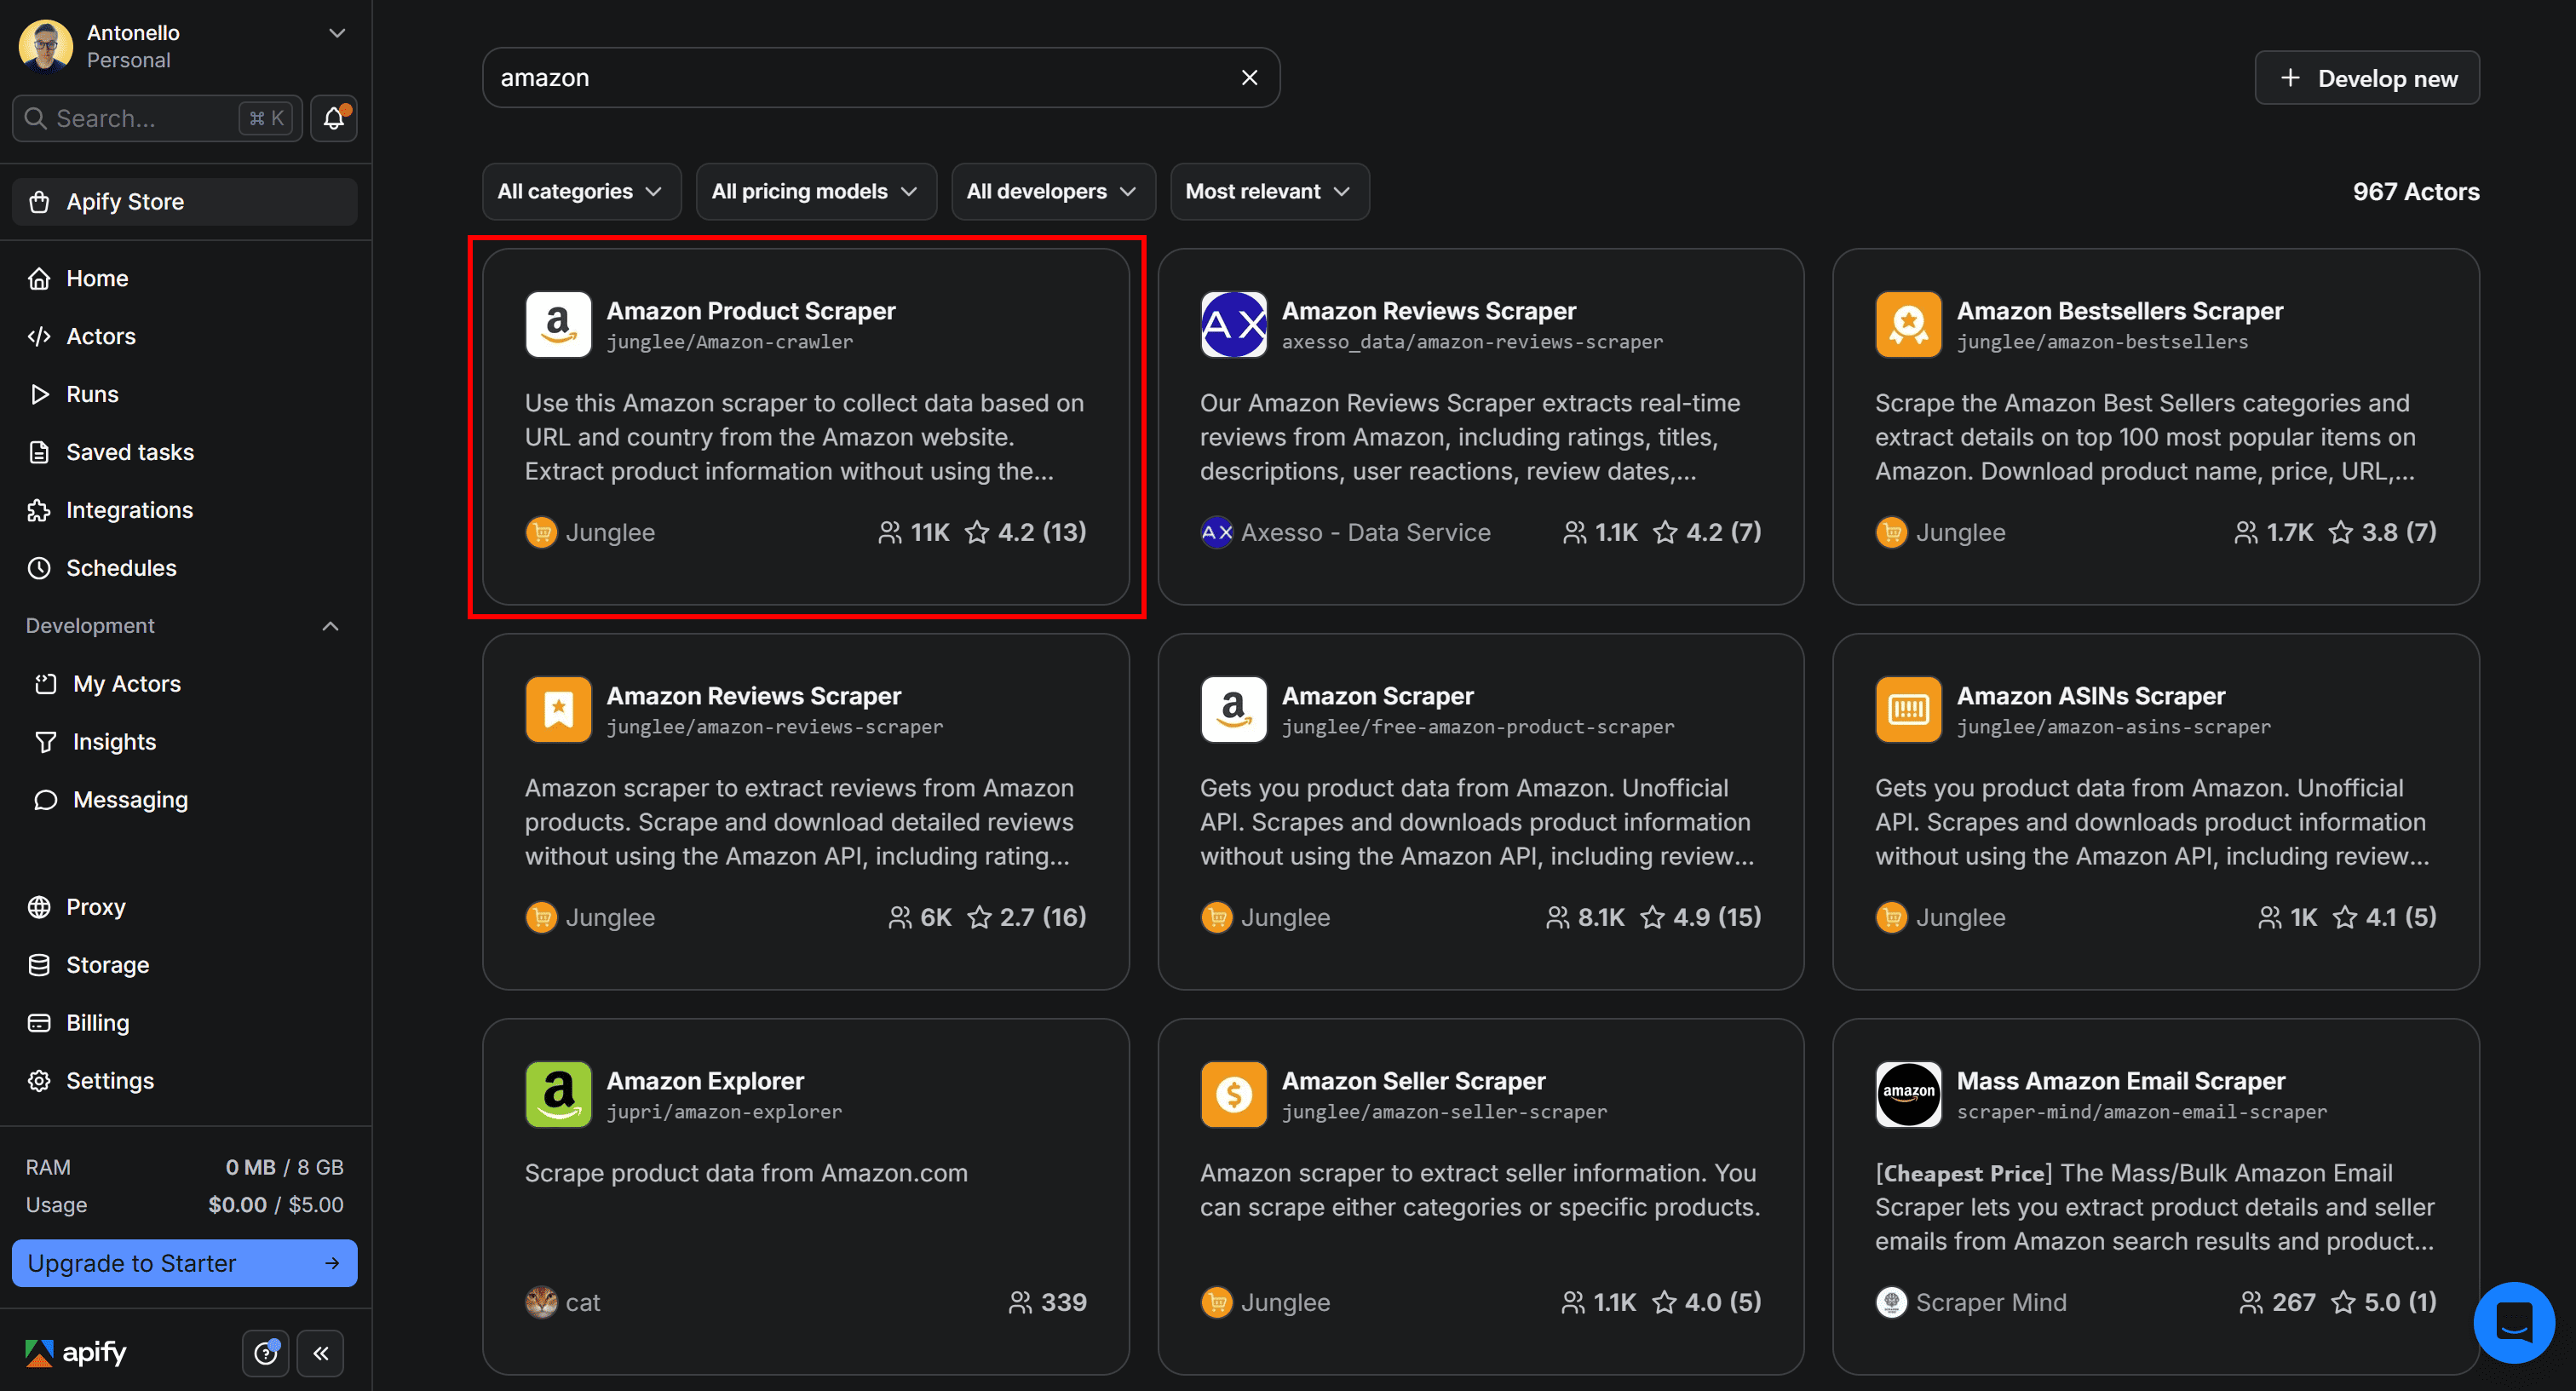Open notifications via the bell icon
The image size is (2576, 1391).
(x=333, y=118)
